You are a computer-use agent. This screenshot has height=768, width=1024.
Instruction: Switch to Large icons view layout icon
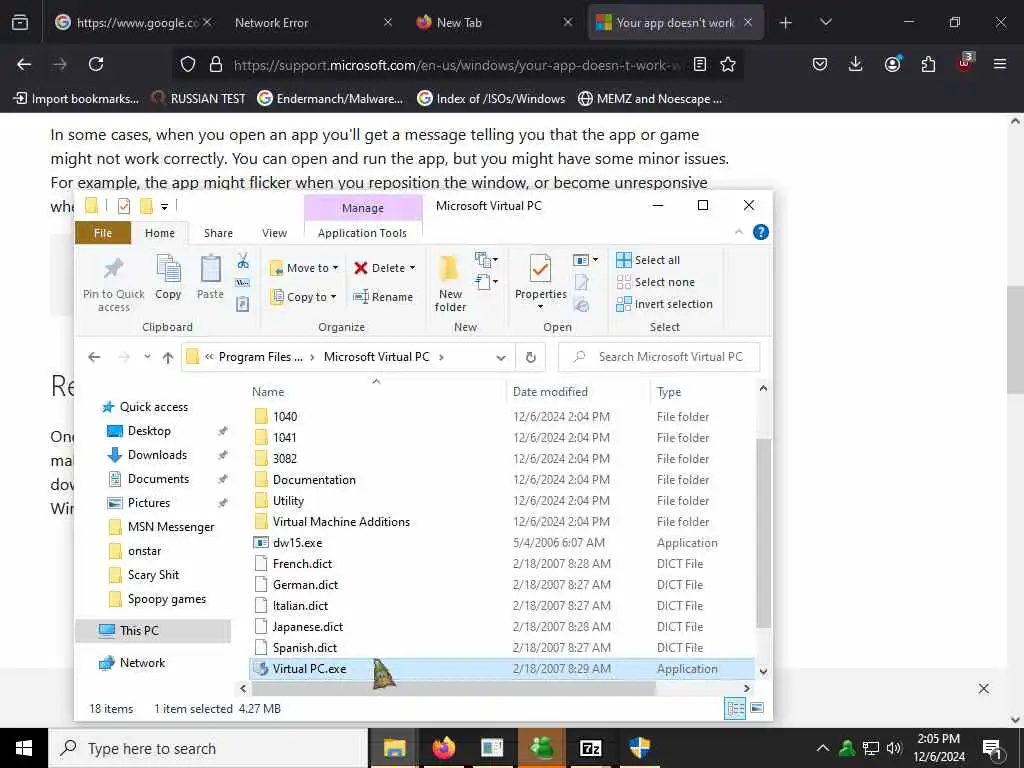(x=756, y=708)
